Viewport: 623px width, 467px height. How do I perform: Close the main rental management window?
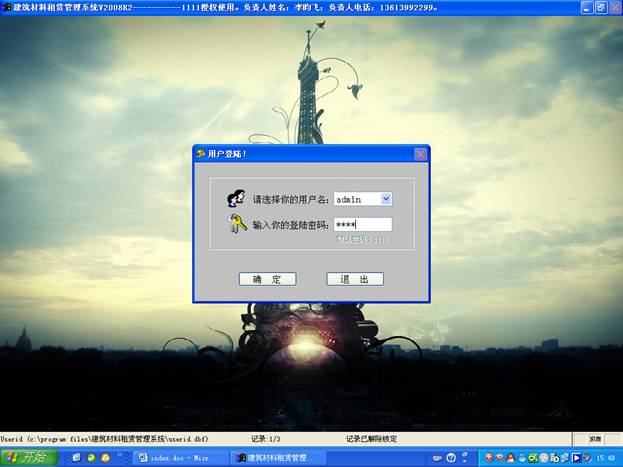tap(614, 7)
